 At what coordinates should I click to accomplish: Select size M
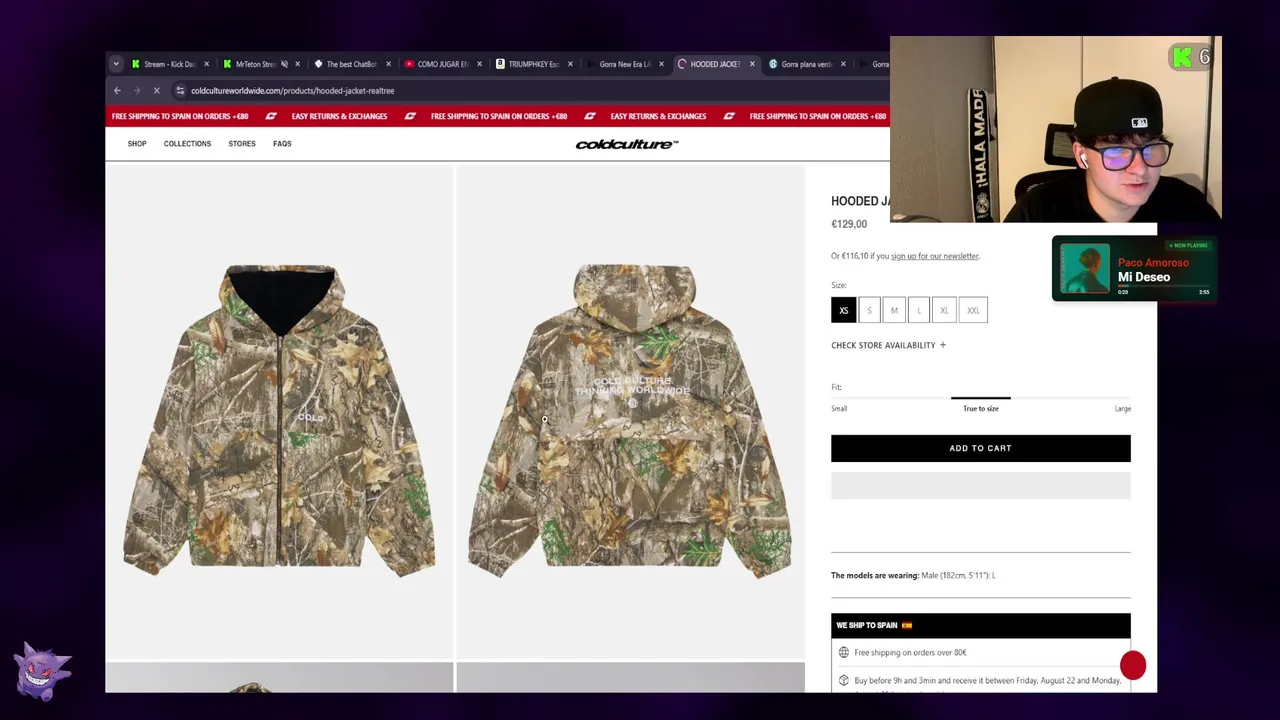tap(894, 310)
